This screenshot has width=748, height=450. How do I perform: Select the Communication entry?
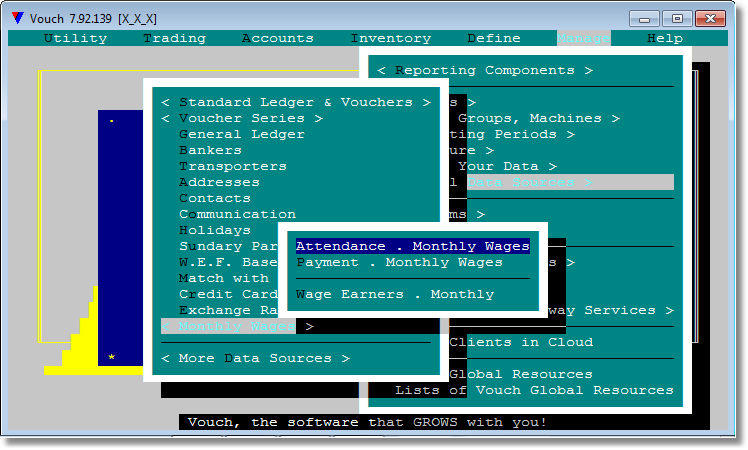tap(238, 214)
